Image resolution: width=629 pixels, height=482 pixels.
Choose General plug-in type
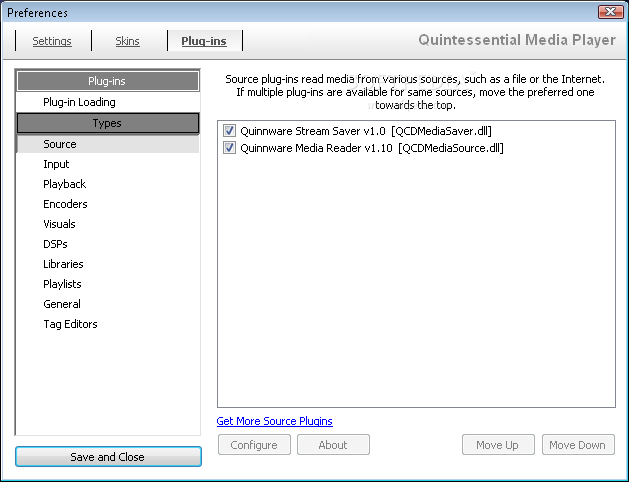point(108,304)
